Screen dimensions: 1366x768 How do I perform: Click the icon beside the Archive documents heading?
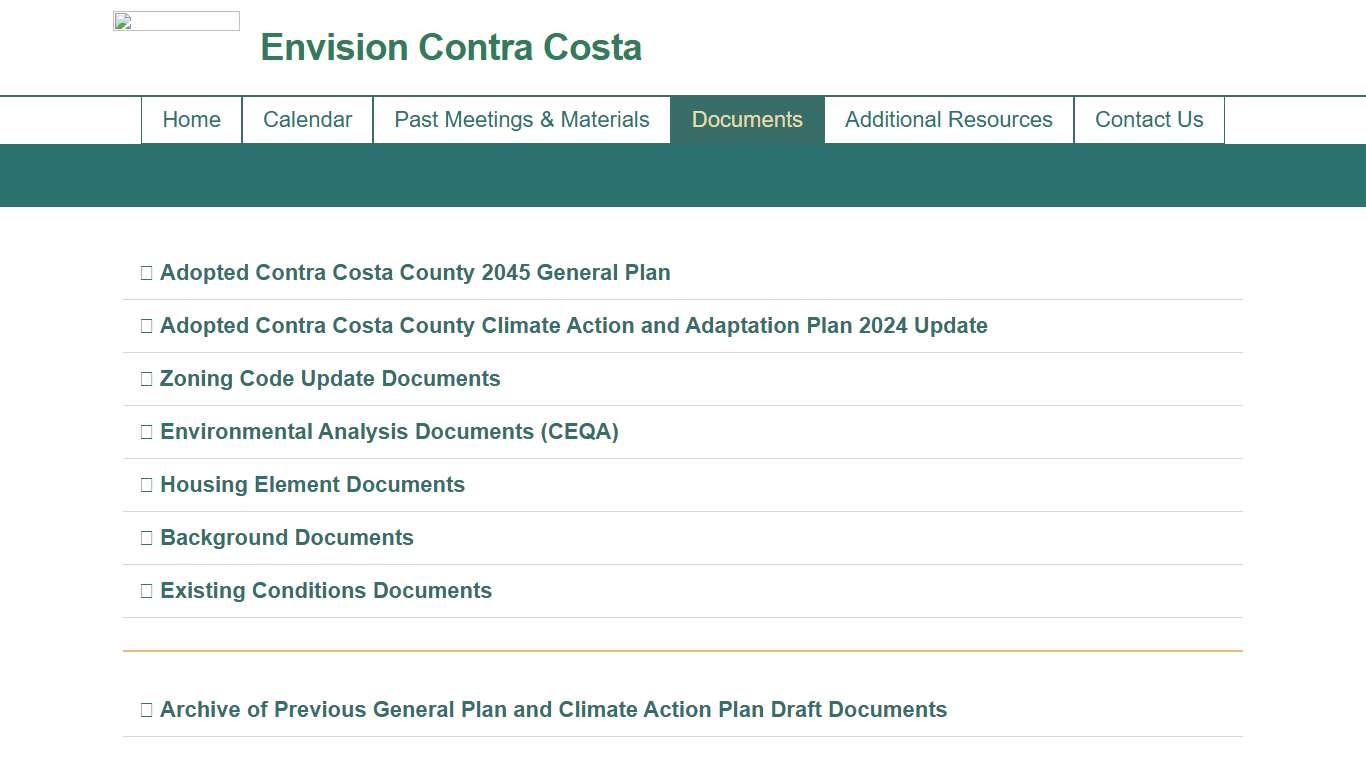click(146, 709)
